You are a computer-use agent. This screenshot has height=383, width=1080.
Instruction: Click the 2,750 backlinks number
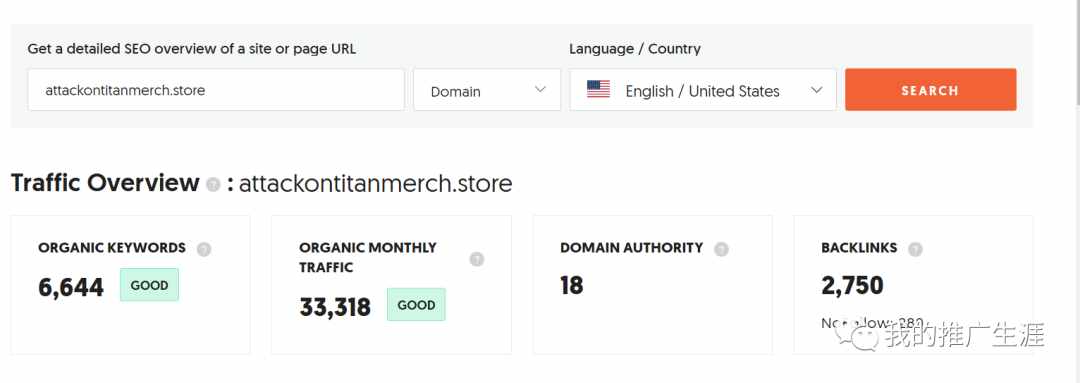tap(852, 286)
